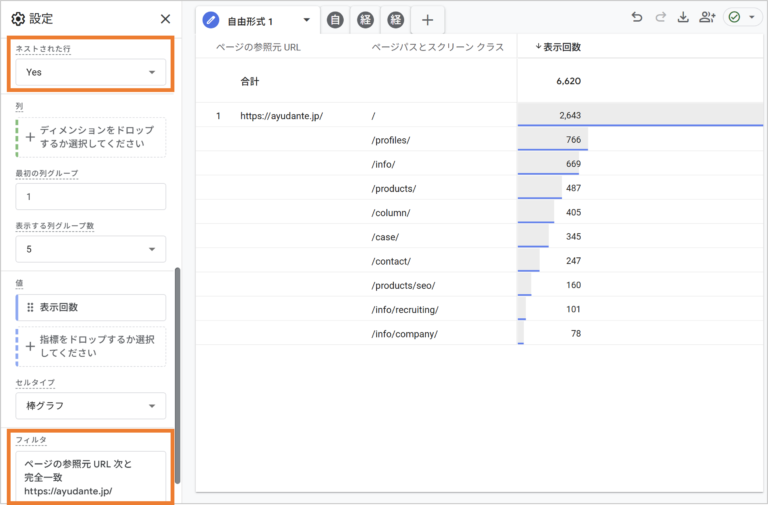
Task: Switch to the second tab labeled 自
Action: (335, 20)
